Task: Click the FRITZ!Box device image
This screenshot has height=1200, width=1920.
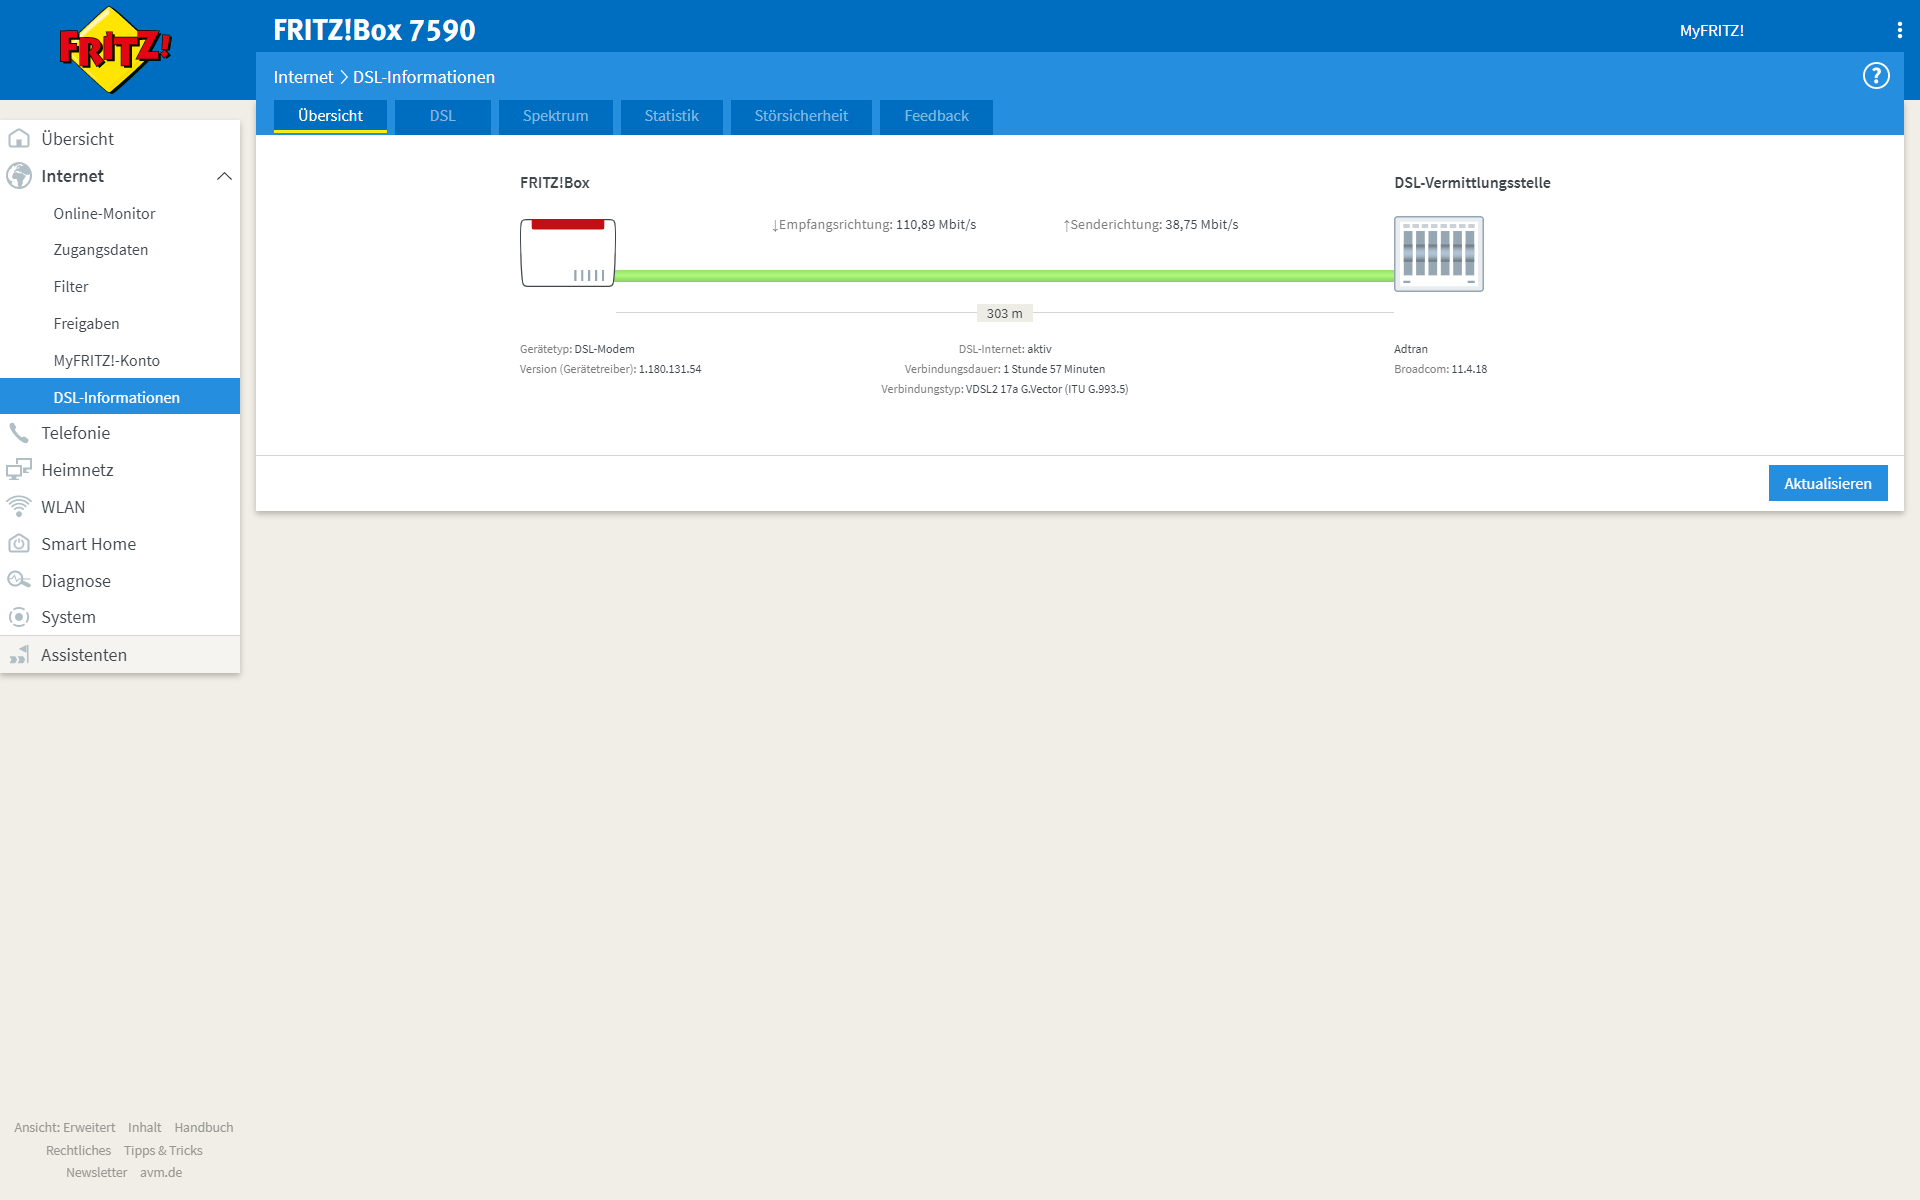Action: click(x=567, y=253)
